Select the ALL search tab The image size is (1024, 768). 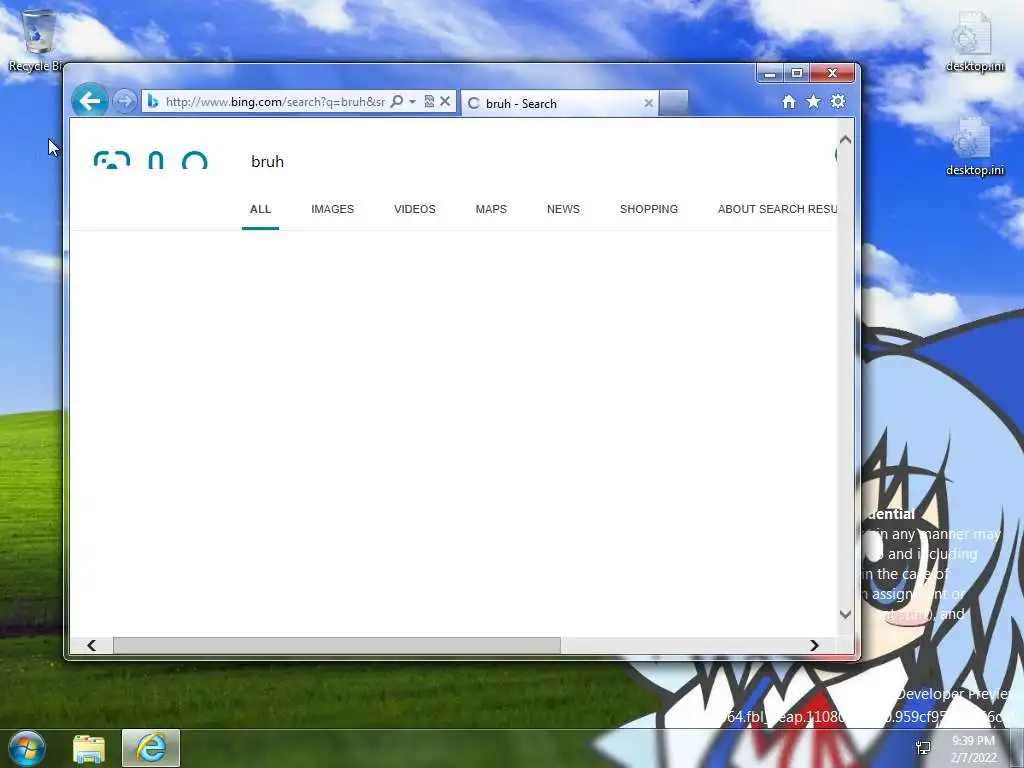click(x=260, y=209)
